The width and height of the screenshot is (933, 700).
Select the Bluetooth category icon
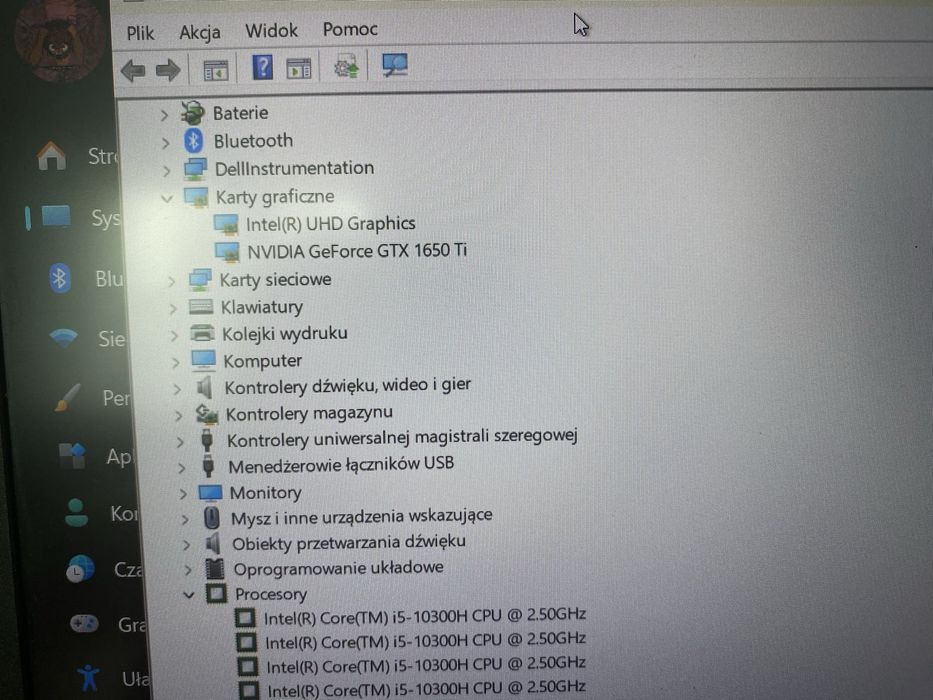193,141
